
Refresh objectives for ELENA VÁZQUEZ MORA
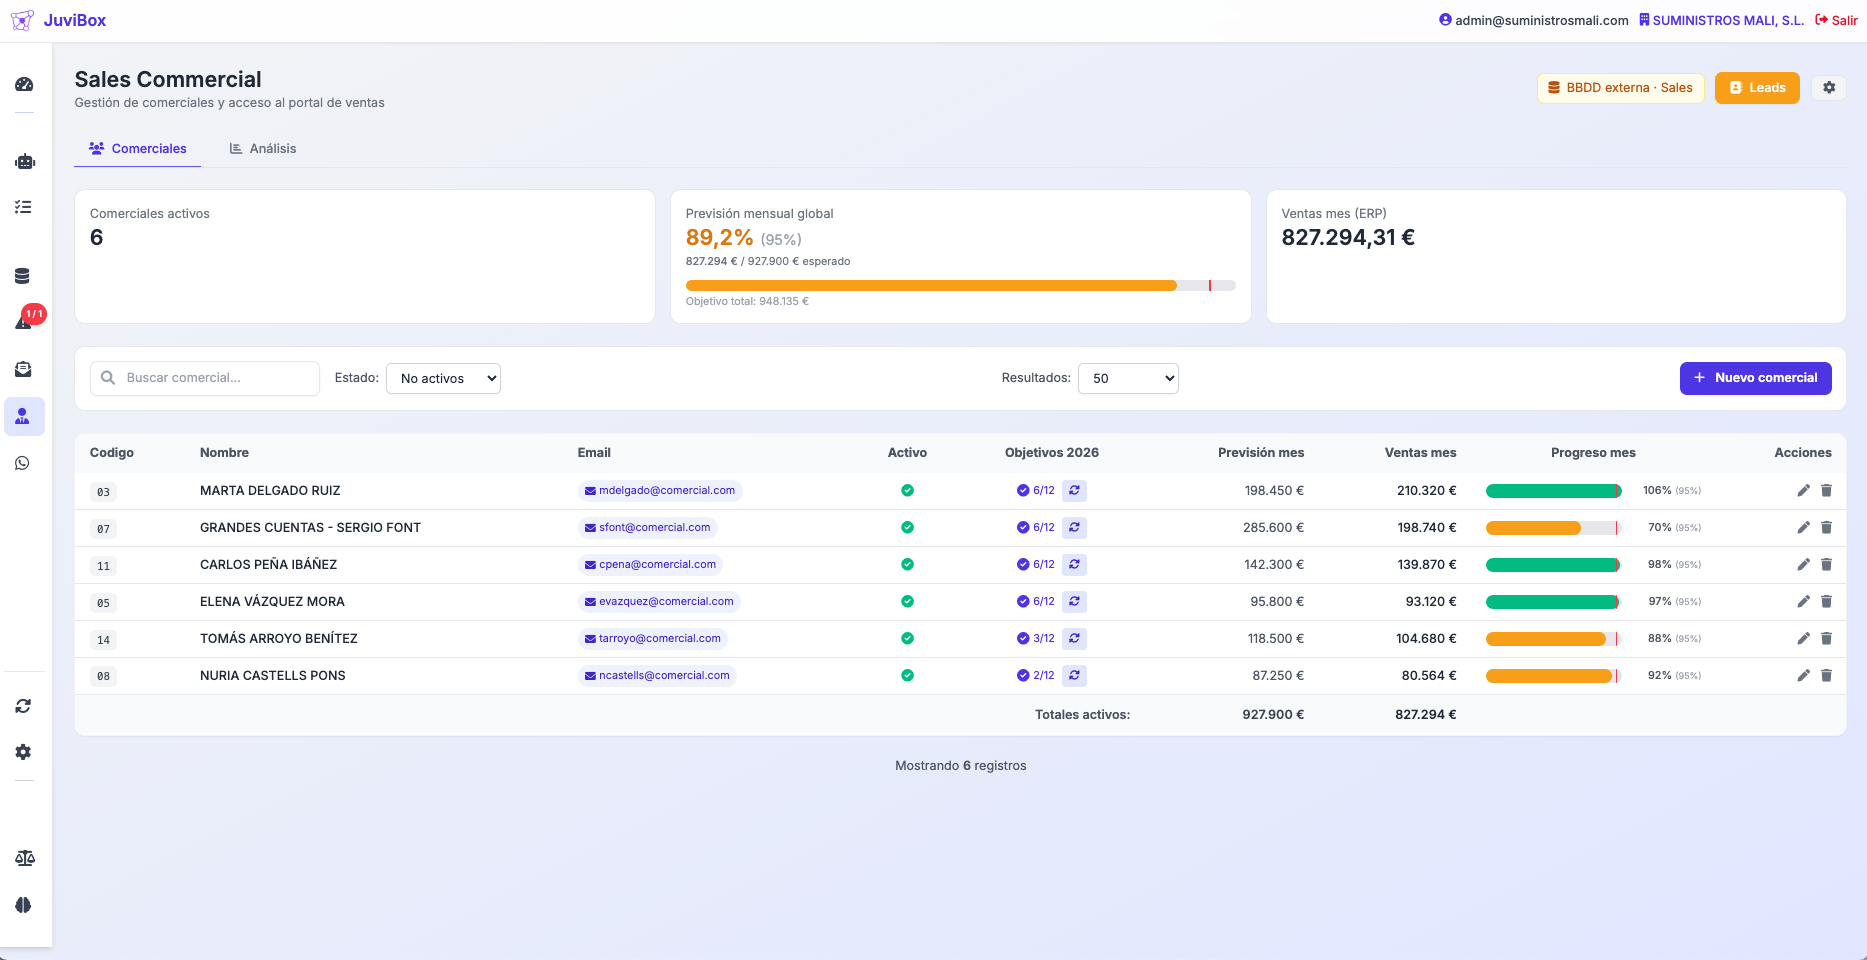point(1074,602)
